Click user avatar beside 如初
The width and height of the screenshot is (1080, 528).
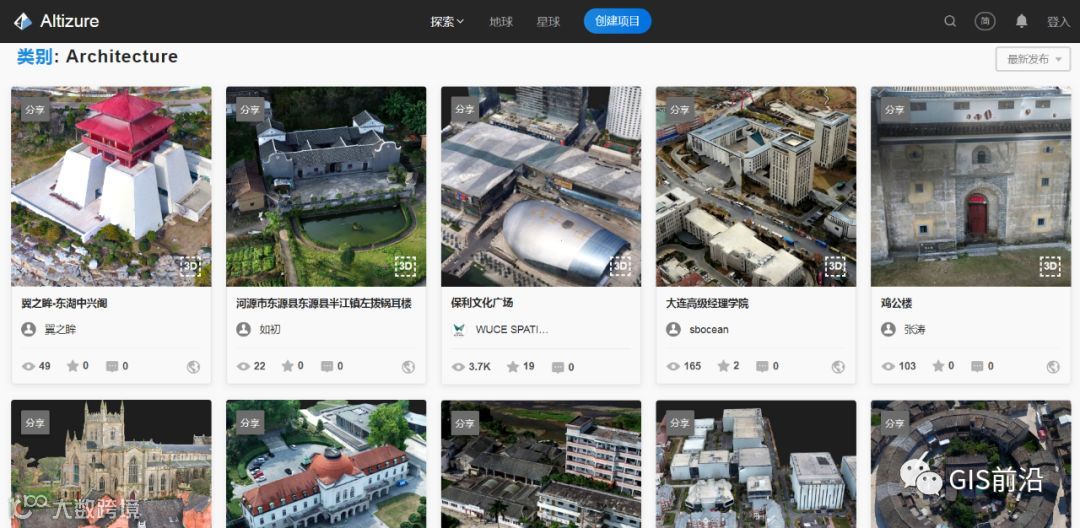coord(243,329)
